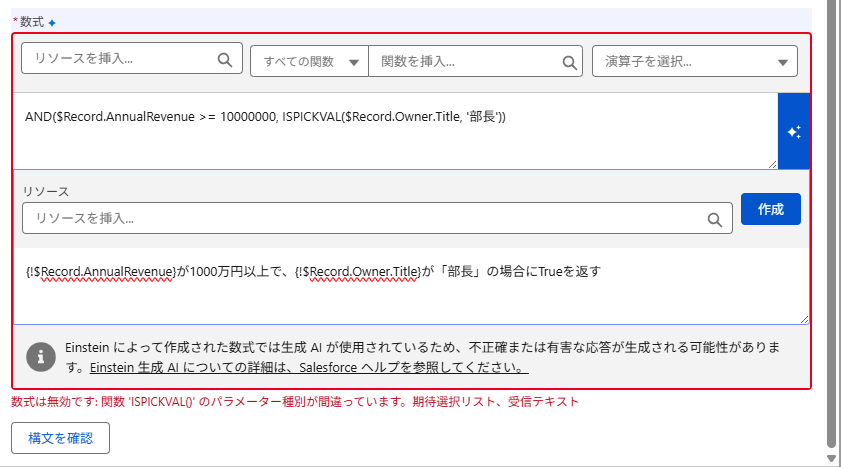Open the Einstein 生成 AI help link
The image size is (841, 467).
[x=308, y=367]
